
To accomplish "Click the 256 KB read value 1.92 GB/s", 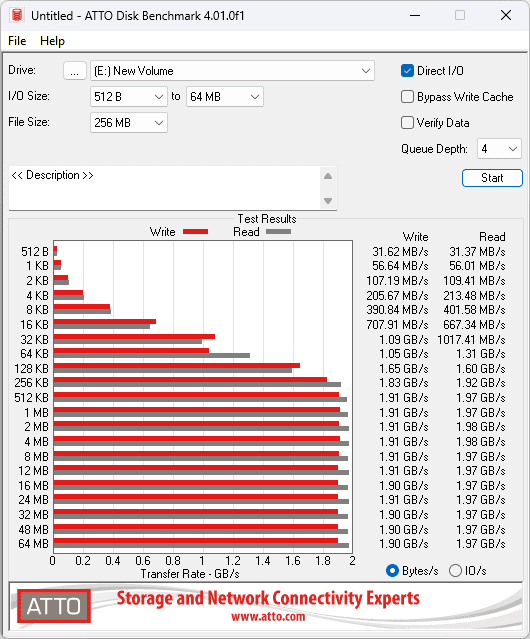I will [481, 383].
